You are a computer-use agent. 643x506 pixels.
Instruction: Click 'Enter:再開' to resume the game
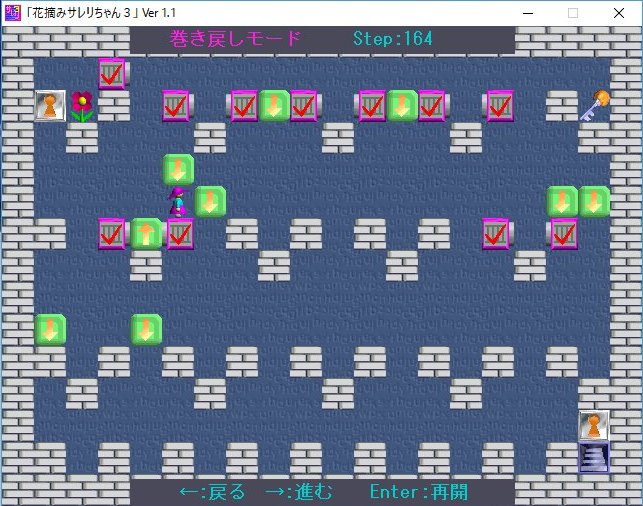(x=418, y=492)
